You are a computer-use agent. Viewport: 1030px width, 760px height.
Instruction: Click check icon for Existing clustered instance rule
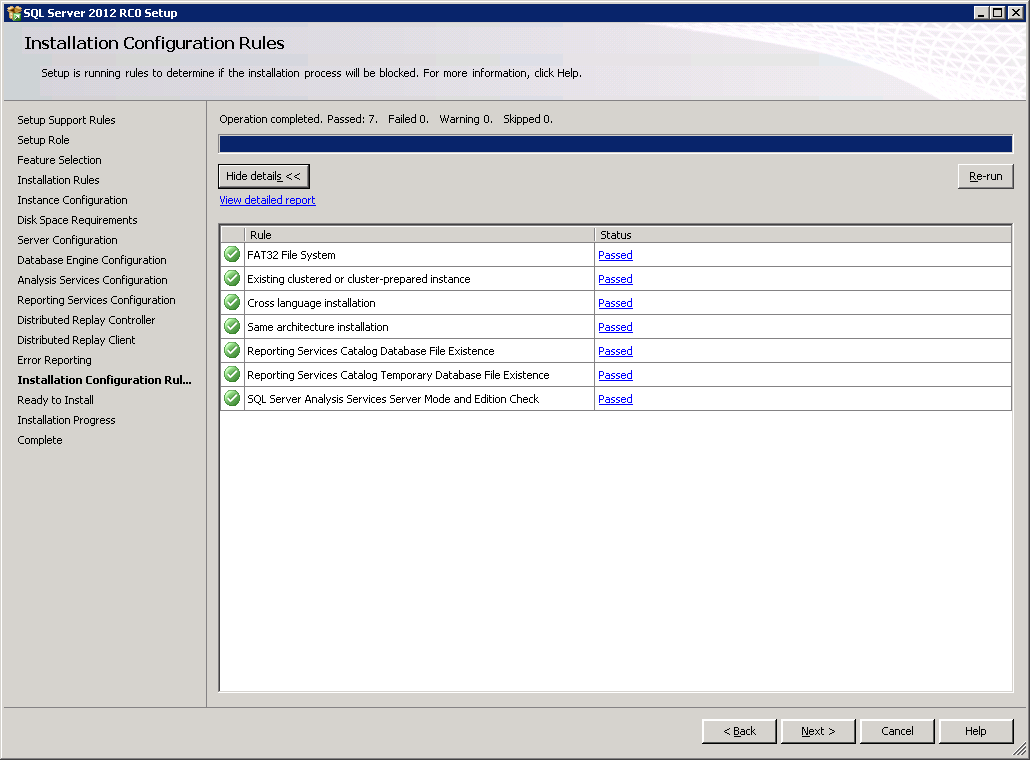[x=232, y=279]
